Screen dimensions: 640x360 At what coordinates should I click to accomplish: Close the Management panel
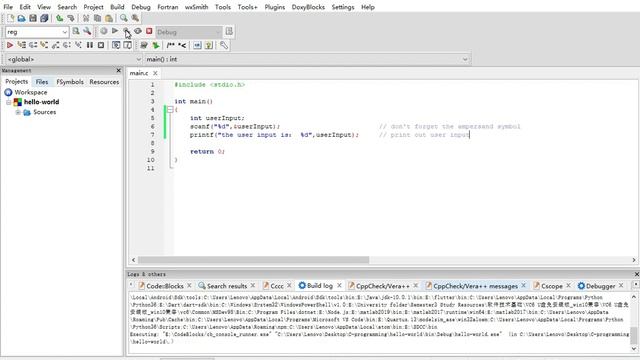tap(118, 71)
